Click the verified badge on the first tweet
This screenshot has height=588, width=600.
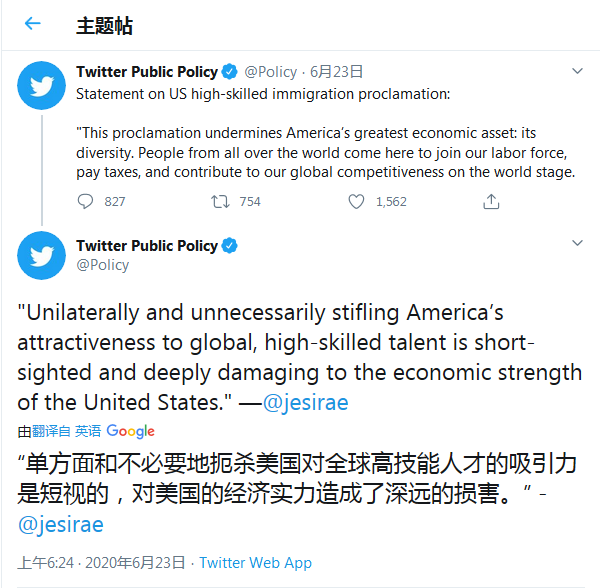pos(230,72)
